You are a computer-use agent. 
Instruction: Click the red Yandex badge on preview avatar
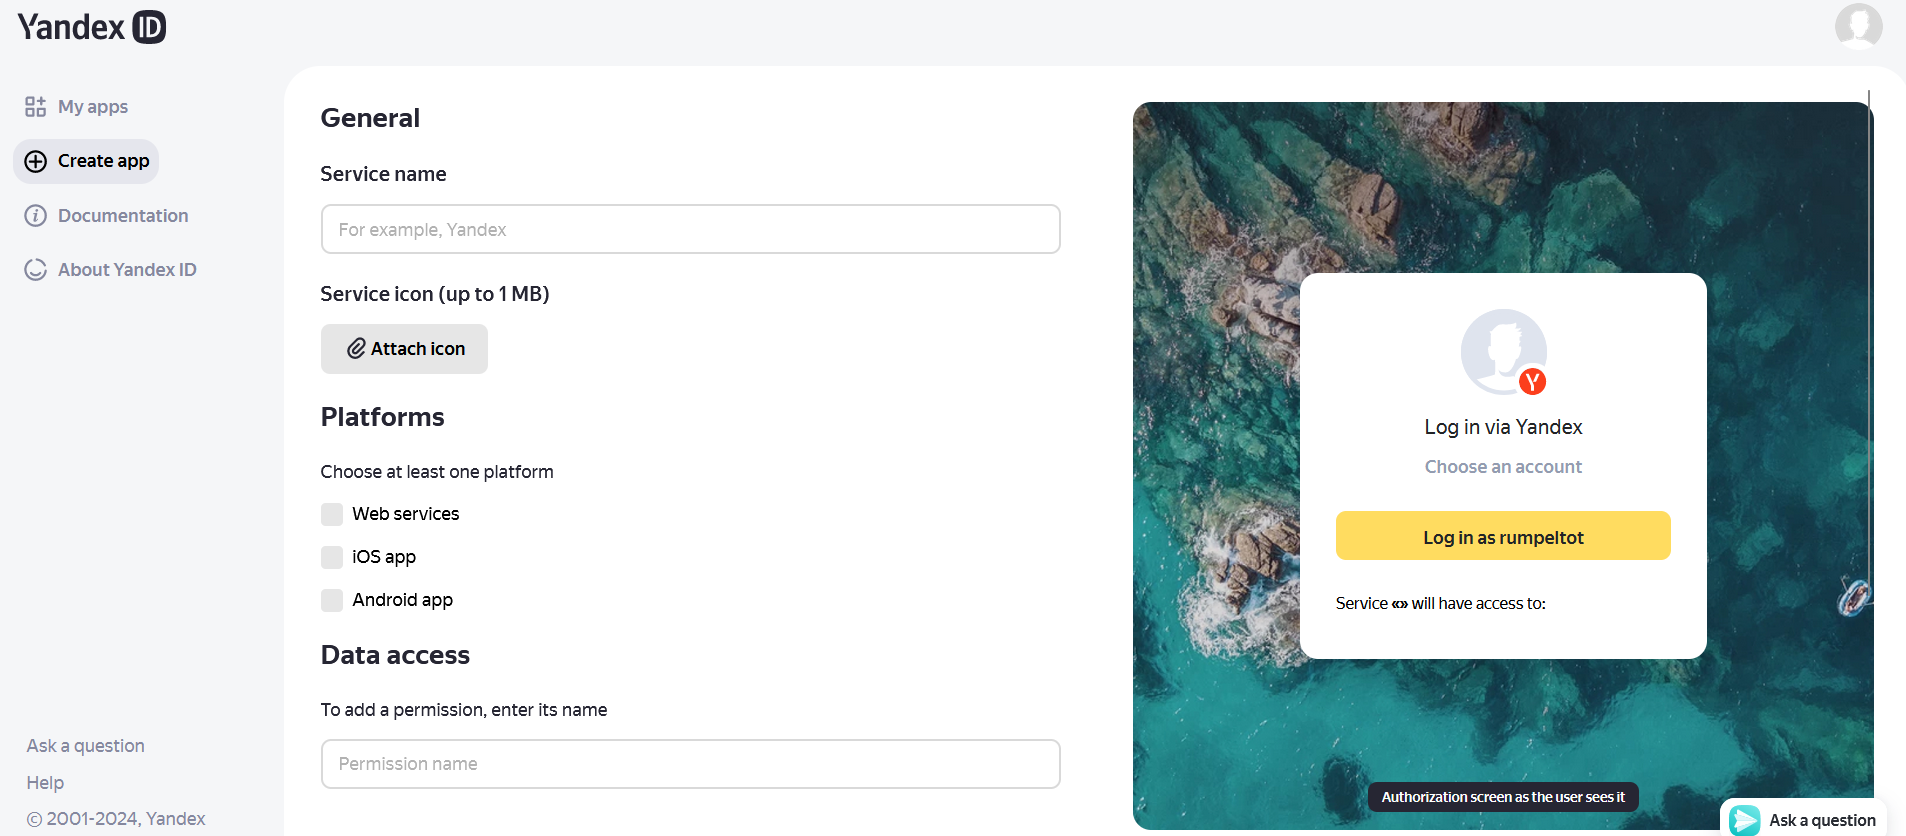tap(1532, 382)
